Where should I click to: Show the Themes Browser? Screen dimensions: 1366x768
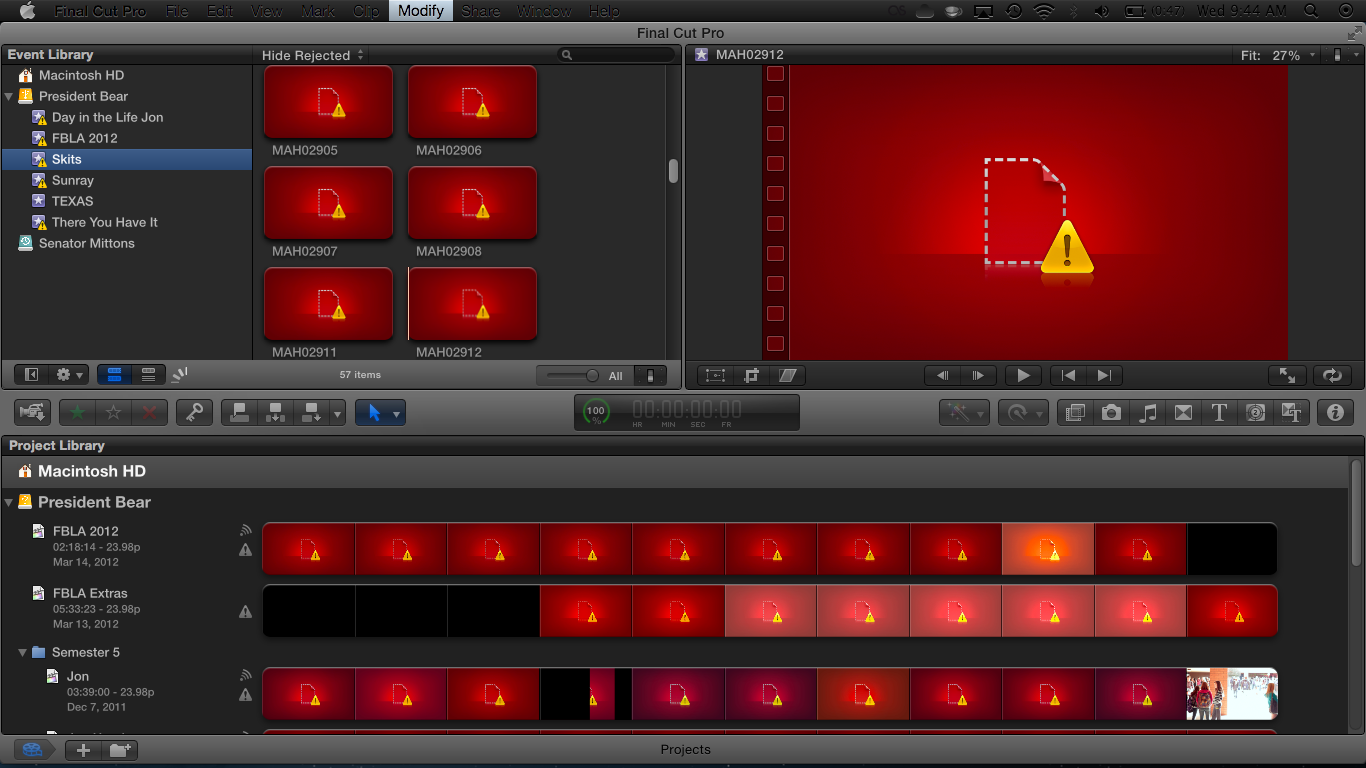click(x=1291, y=412)
